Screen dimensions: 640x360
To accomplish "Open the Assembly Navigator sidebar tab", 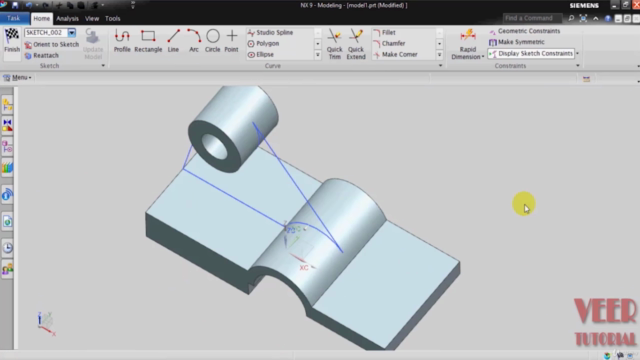I will point(7,105).
